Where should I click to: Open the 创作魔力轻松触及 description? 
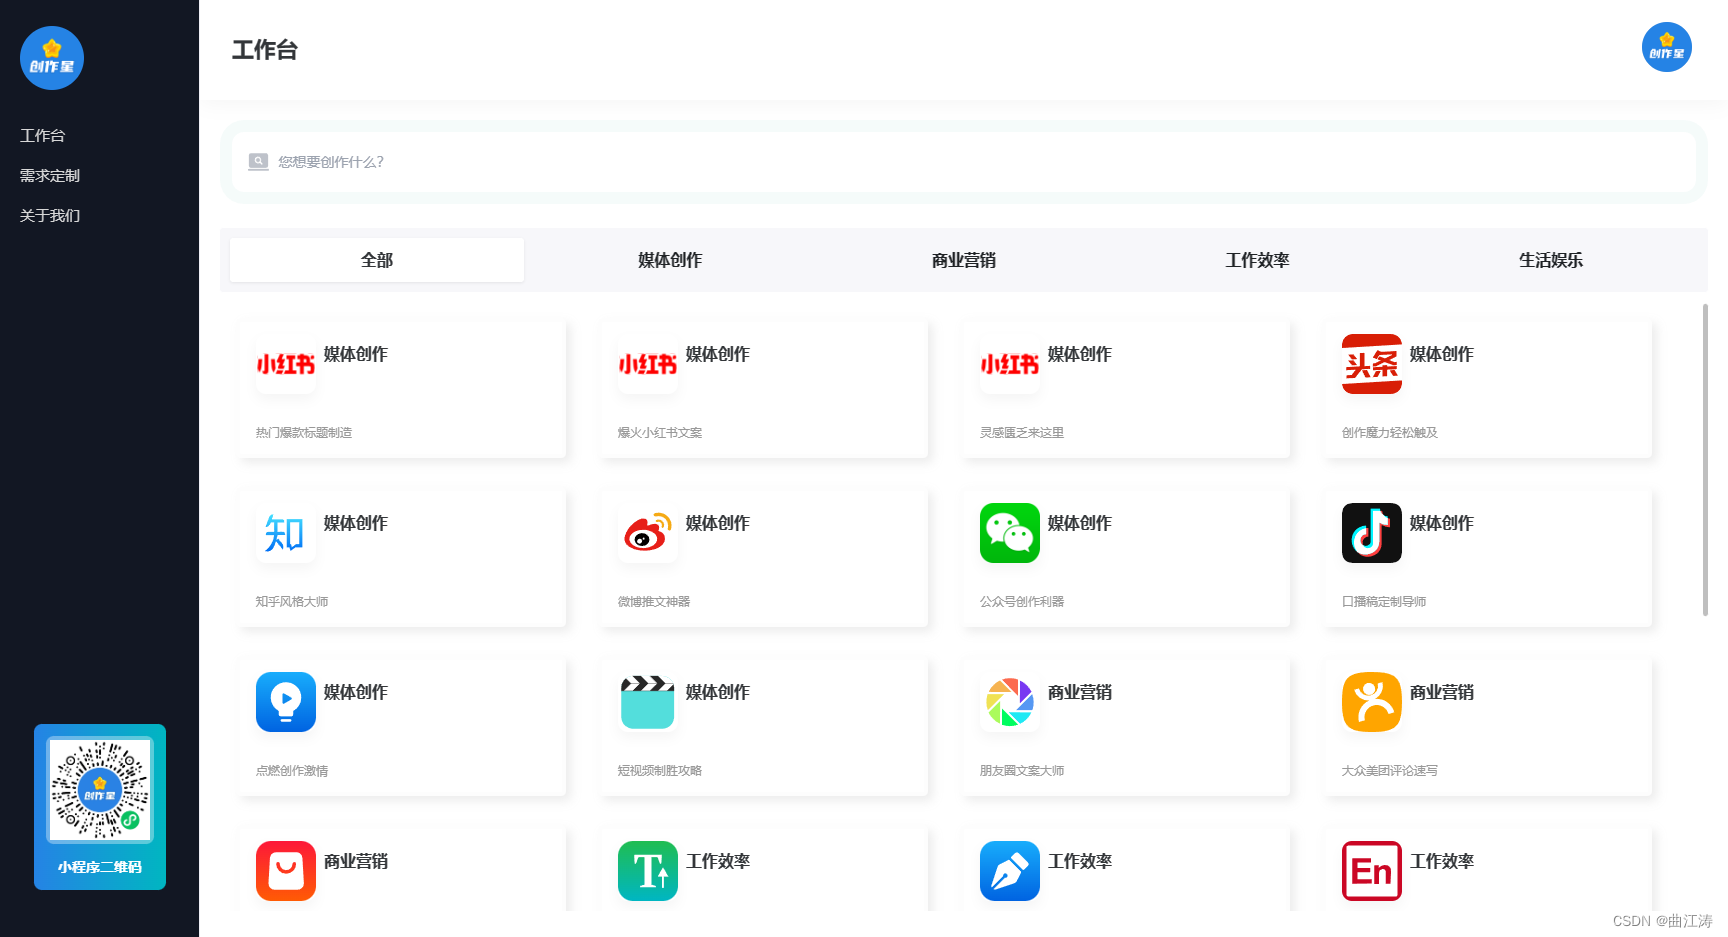pyautogui.click(x=1390, y=433)
